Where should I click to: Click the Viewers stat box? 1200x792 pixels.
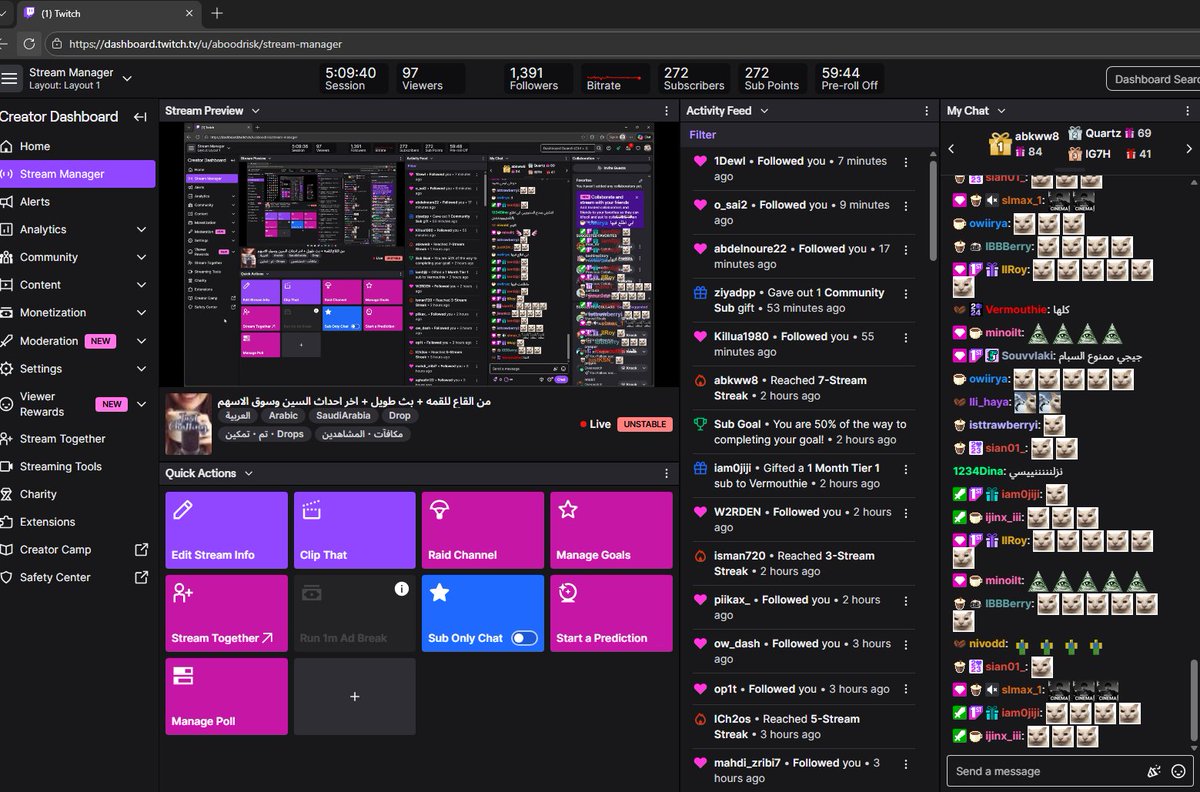click(x=430, y=79)
